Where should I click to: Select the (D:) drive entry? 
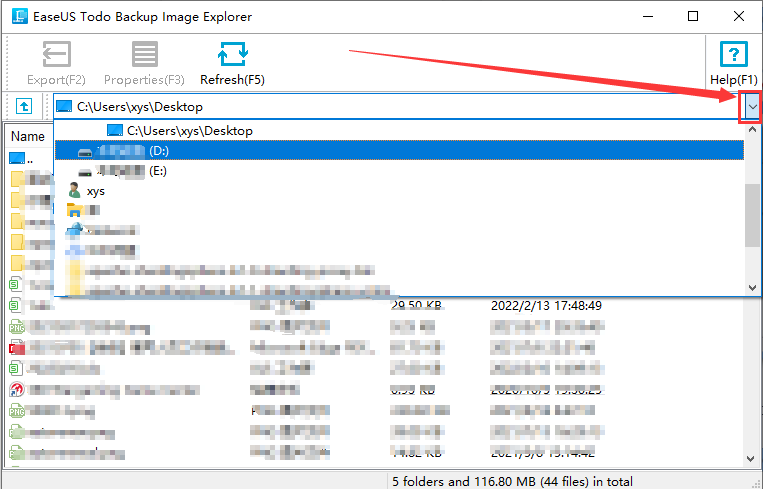click(x=399, y=151)
